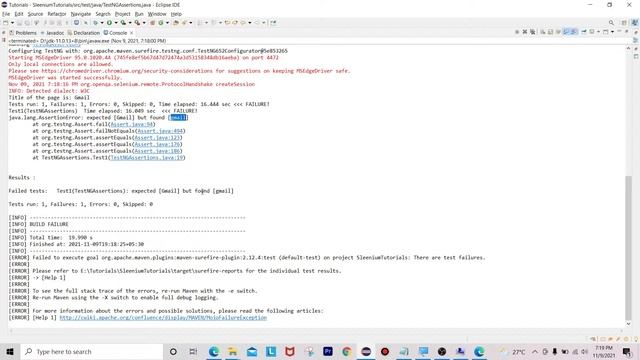Click the console scrollbar up arrow
The image size is (640, 360).
(x=629, y=49)
